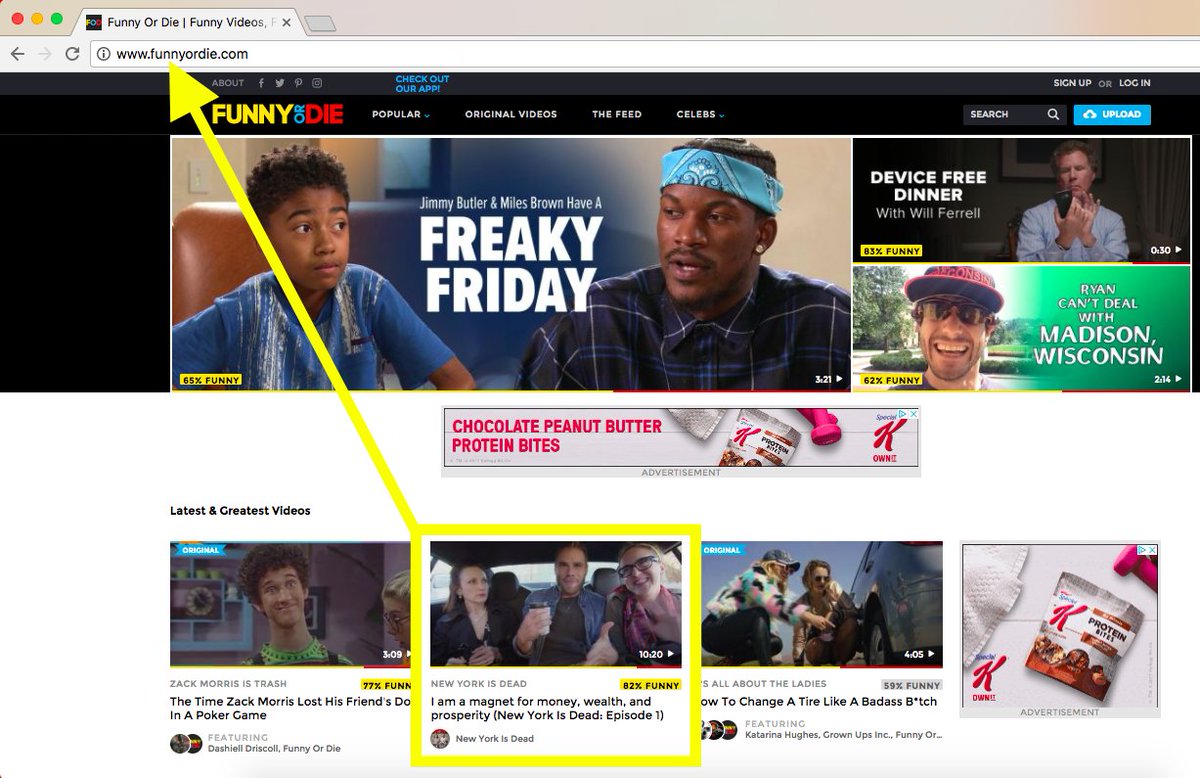Click the 2:14 play icon on Madison video
This screenshot has width=1200, height=778.
point(1179,380)
